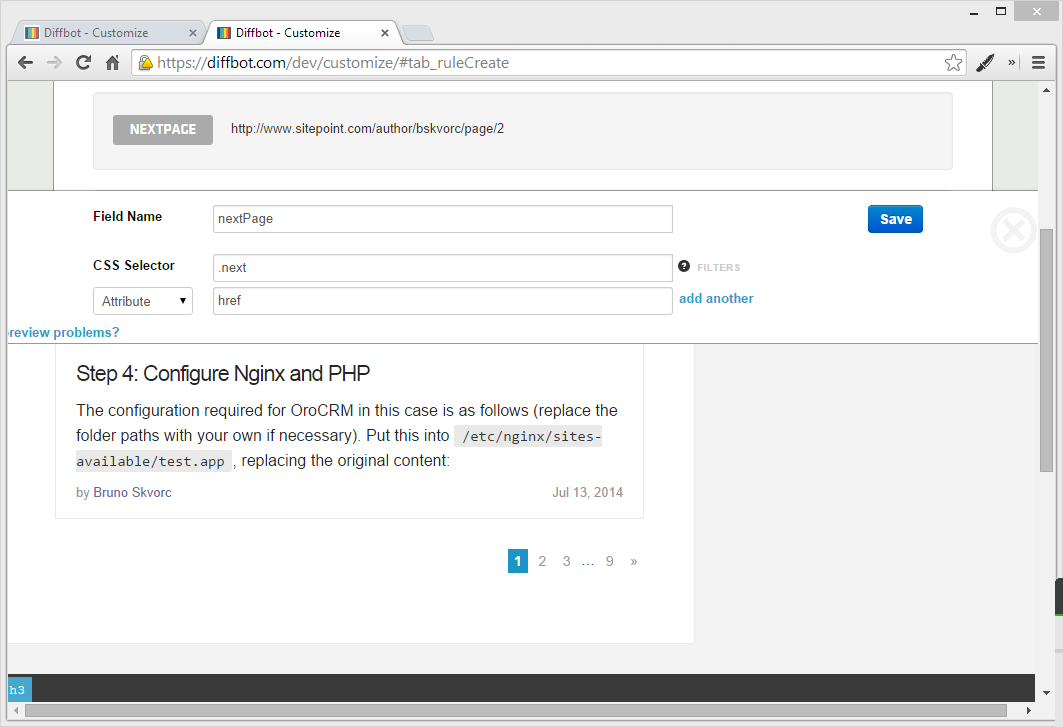Image resolution: width=1063 pixels, height=727 pixels.
Task: Click the Diffbot quill extension icon
Action: pyautogui.click(x=985, y=62)
